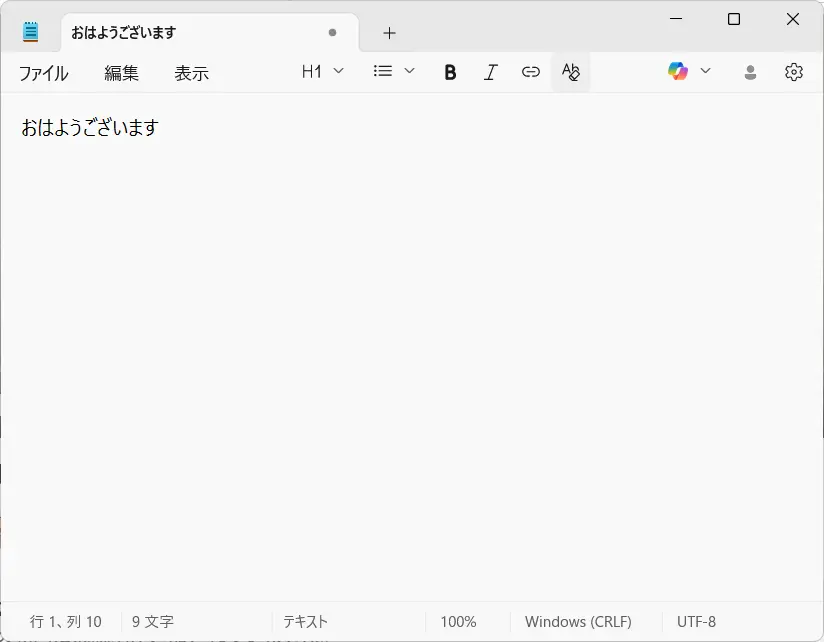This screenshot has width=824, height=642.
Task: Open the account profile icon
Action: [750, 72]
